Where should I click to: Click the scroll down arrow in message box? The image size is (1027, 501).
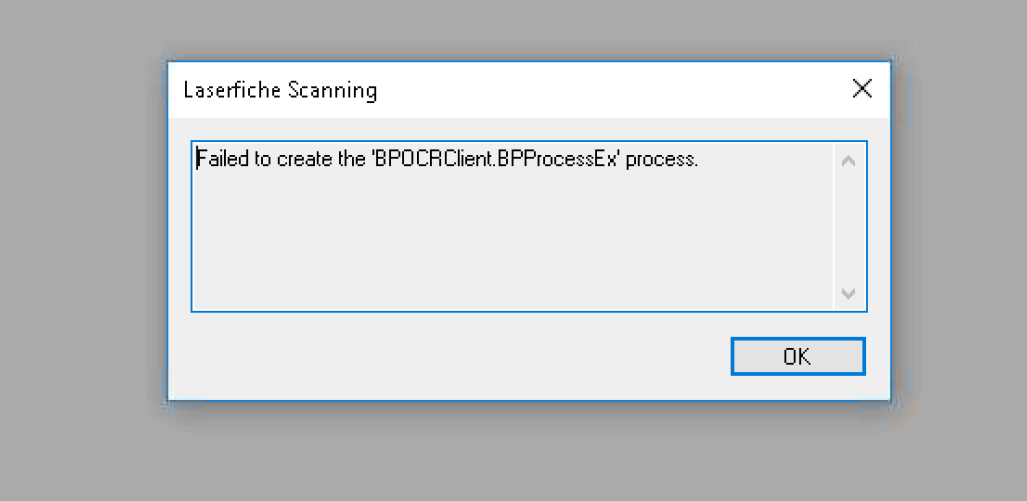click(849, 294)
